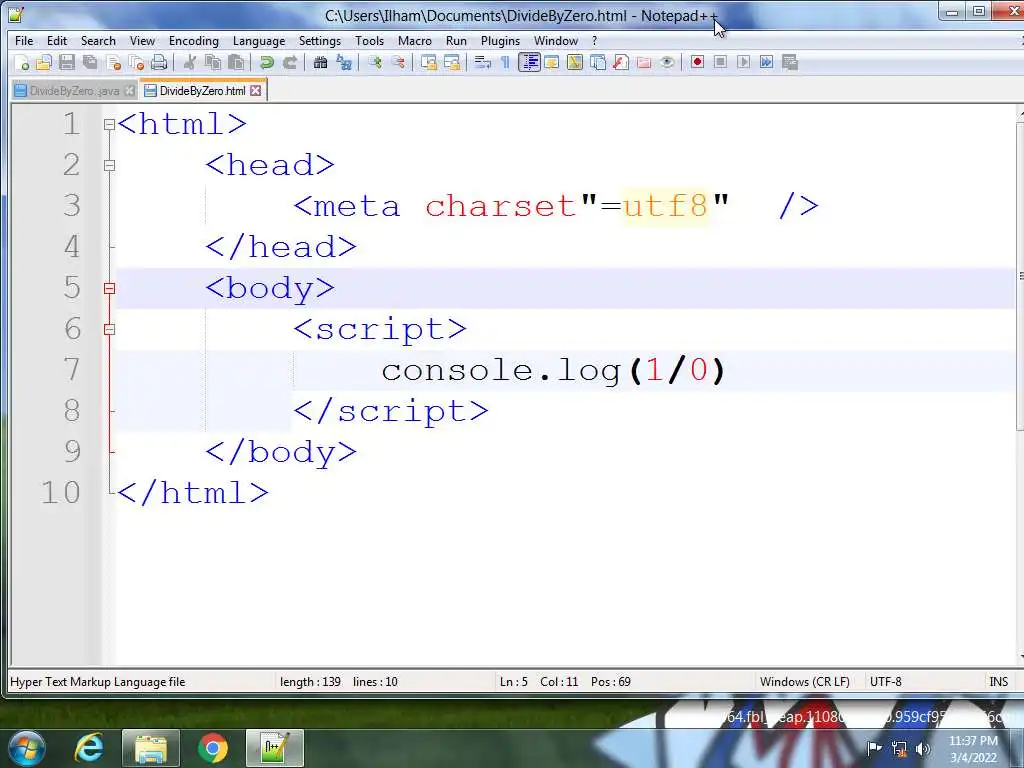This screenshot has height=768, width=1024.
Task: Open the Windows Start menu orb
Action: coord(27,748)
